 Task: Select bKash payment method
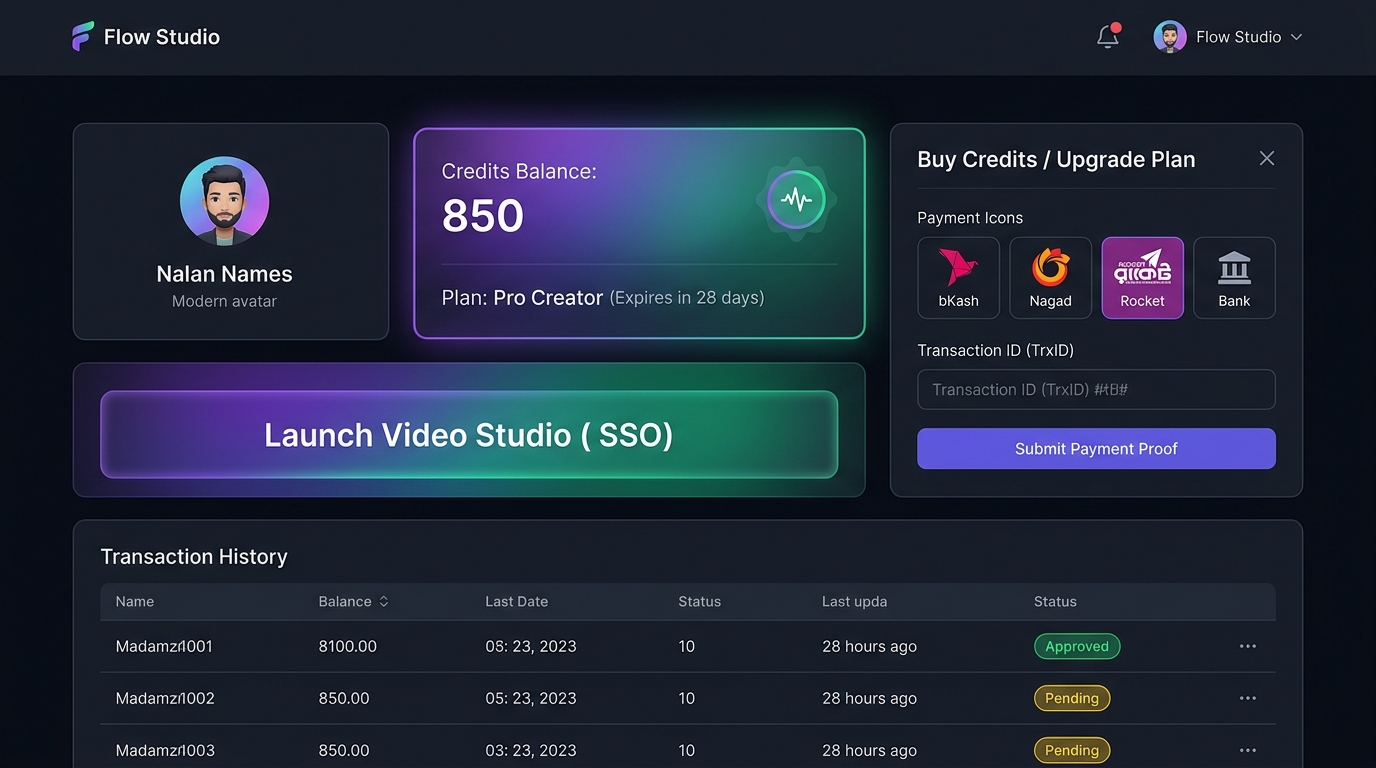click(958, 278)
